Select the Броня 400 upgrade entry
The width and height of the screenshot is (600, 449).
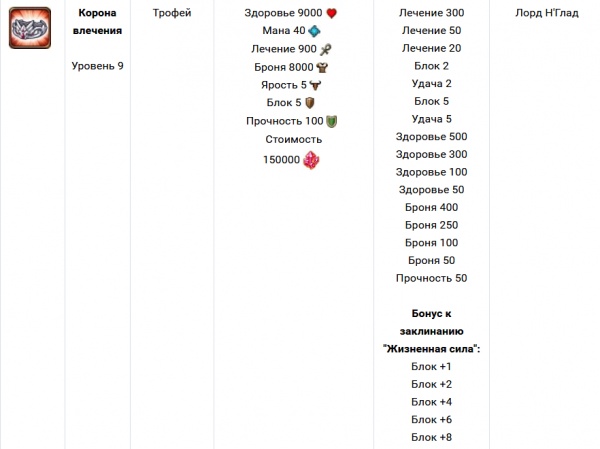pos(431,207)
